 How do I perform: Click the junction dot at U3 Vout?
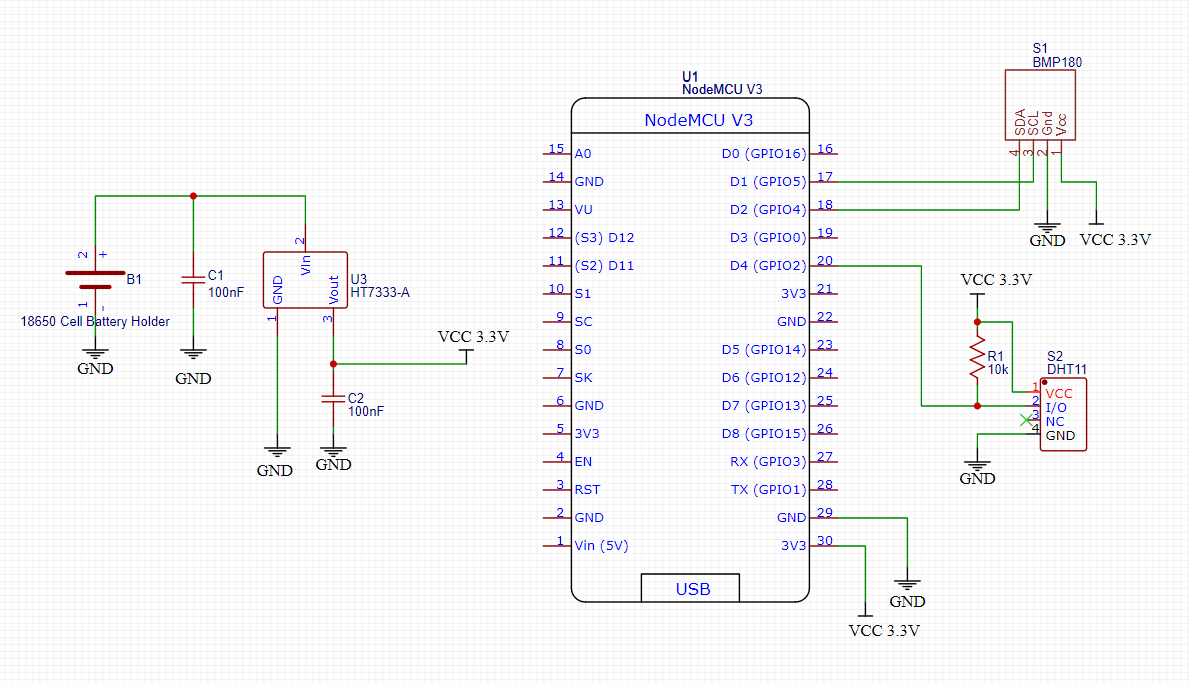(x=333, y=364)
